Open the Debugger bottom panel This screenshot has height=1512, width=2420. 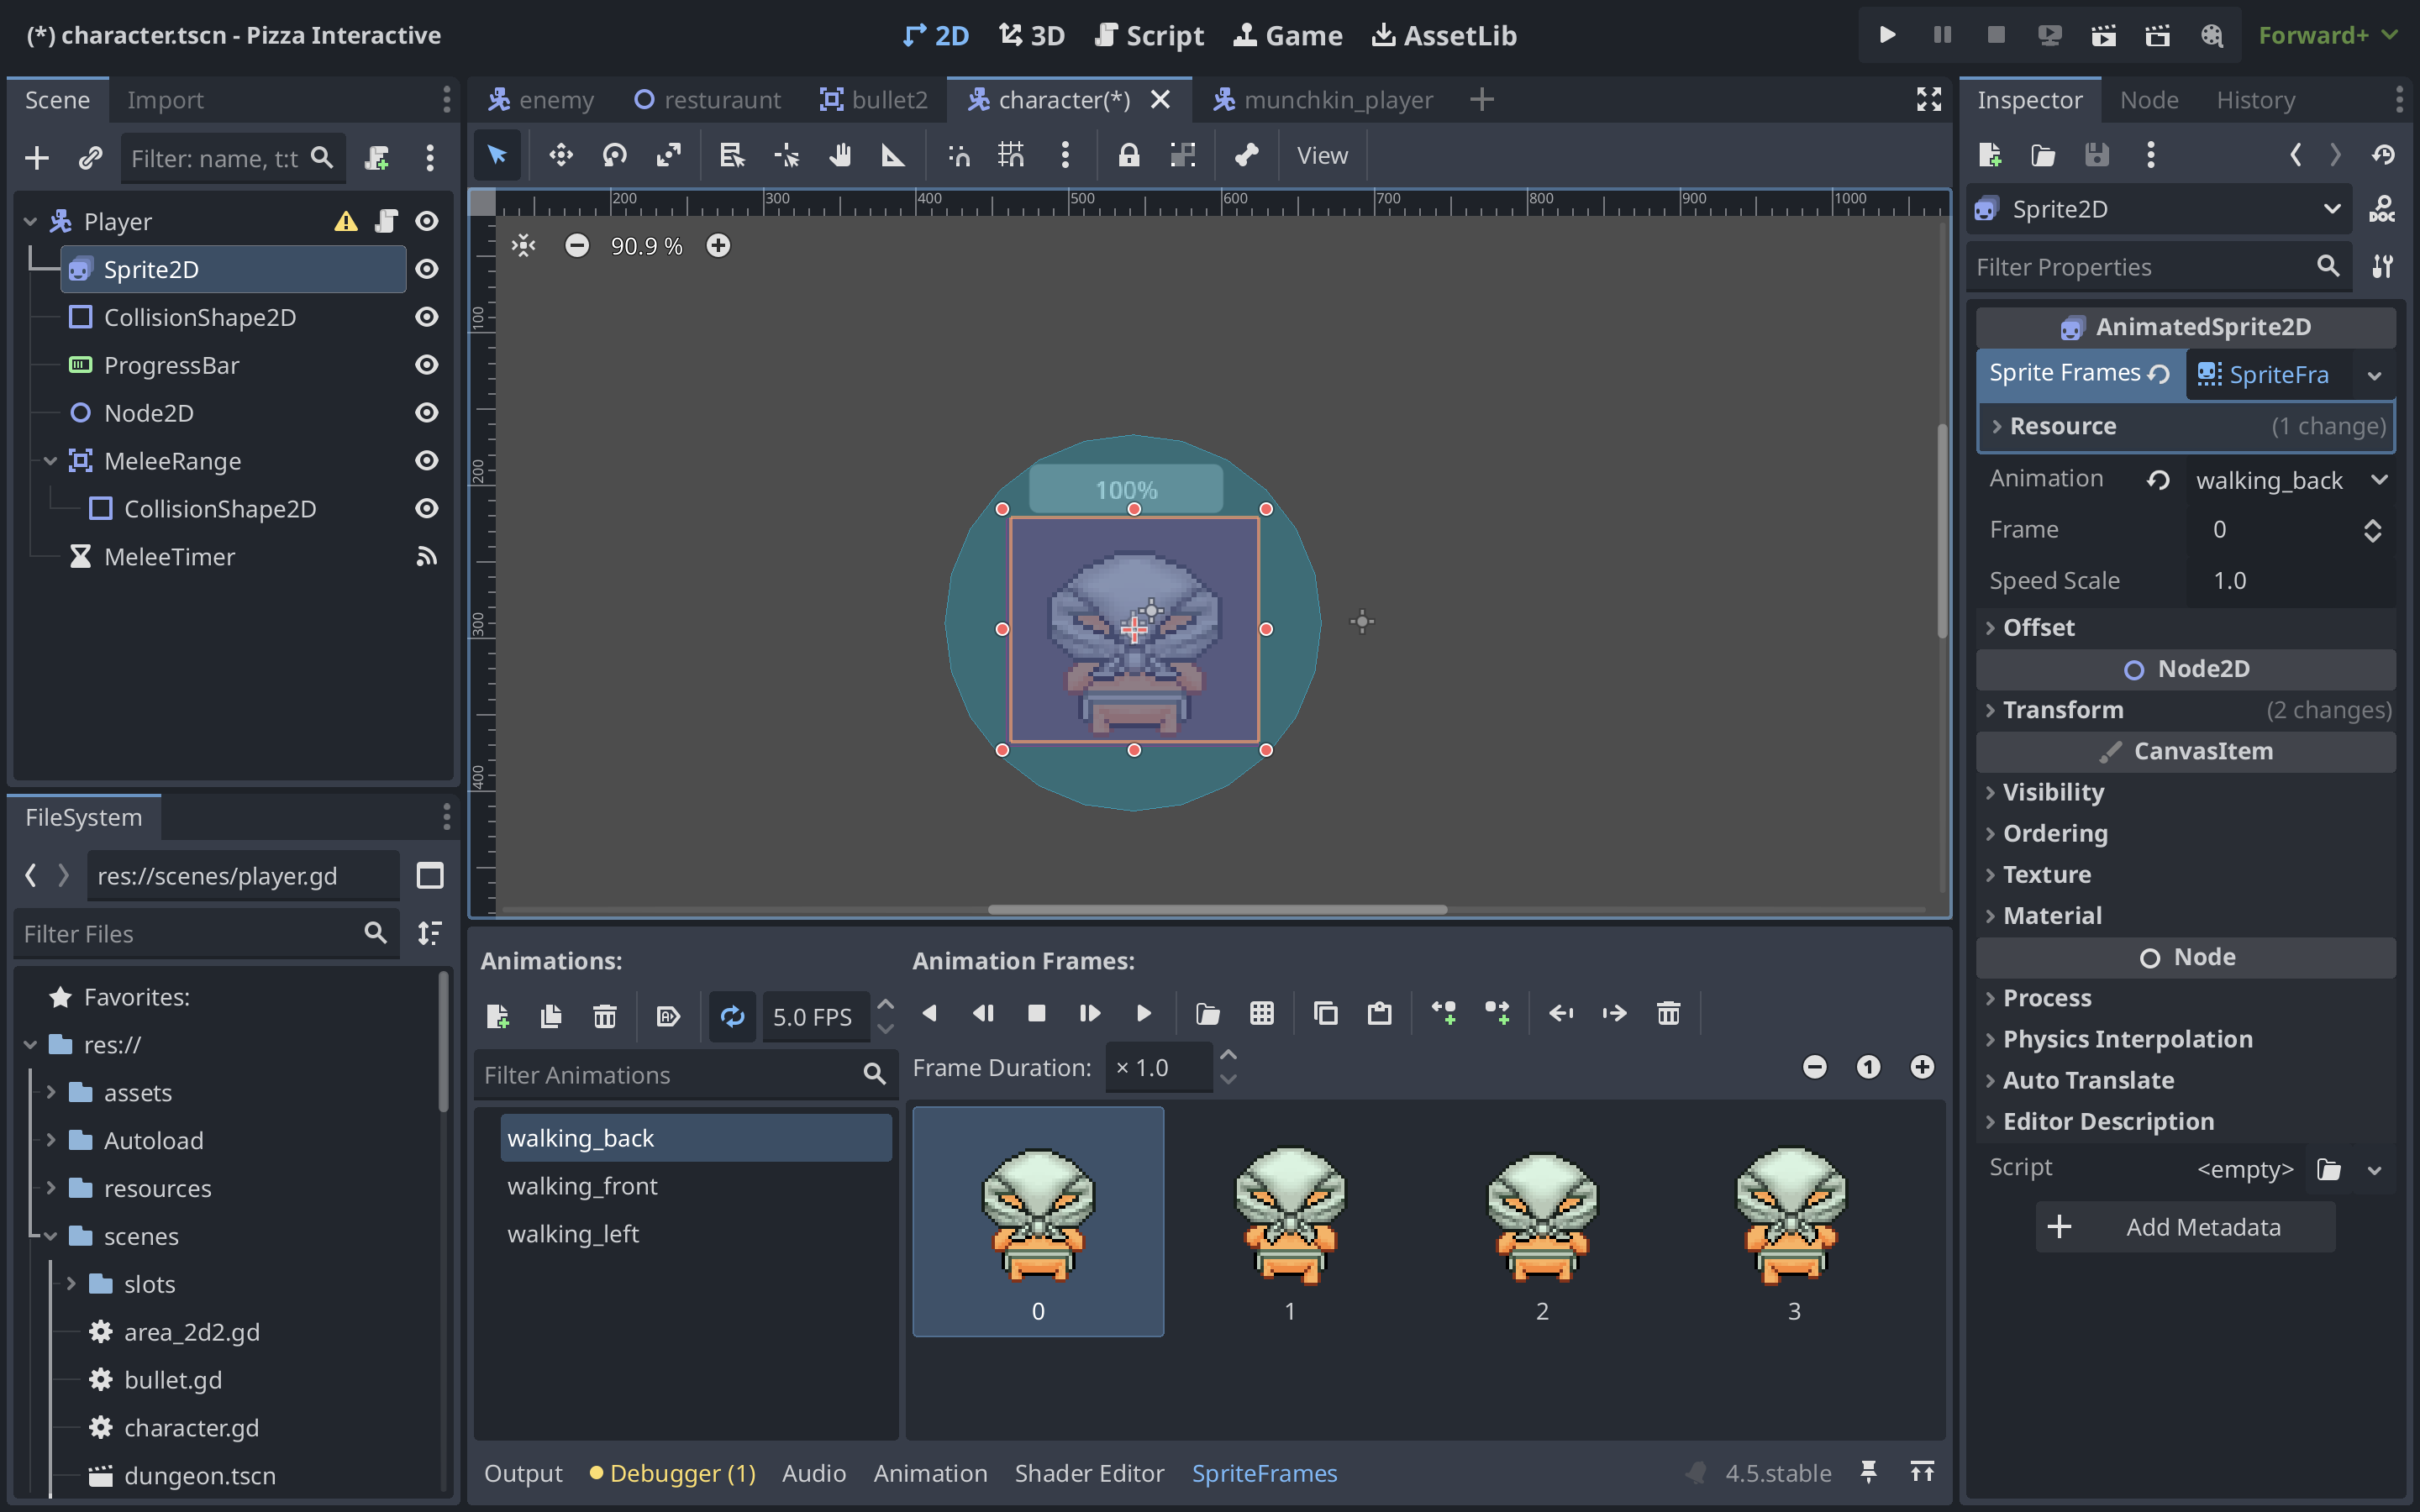(672, 1473)
